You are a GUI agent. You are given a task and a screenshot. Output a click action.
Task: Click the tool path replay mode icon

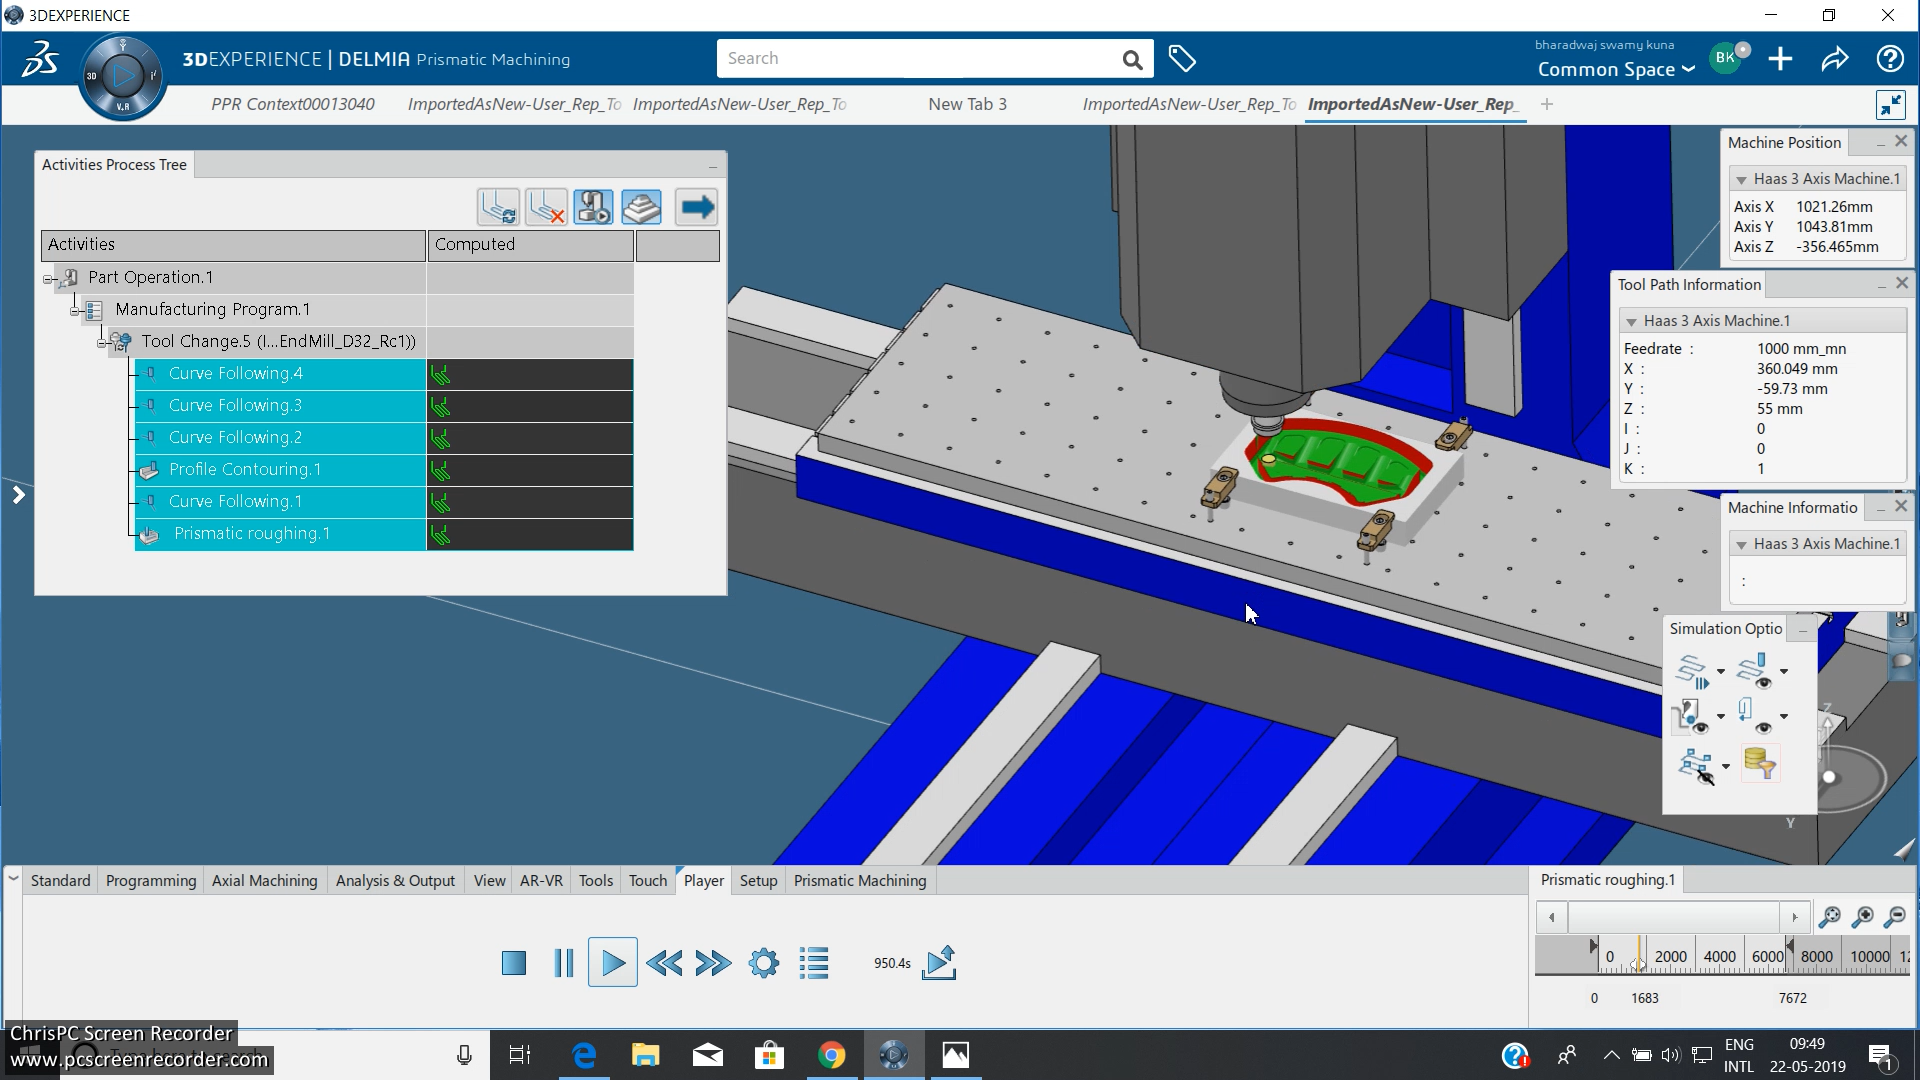tap(1692, 671)
